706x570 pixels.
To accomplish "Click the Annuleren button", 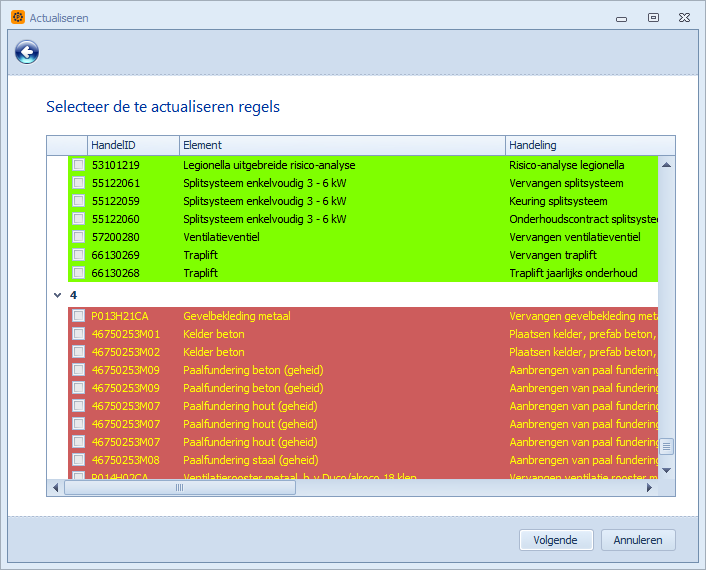I will point(638,540).
